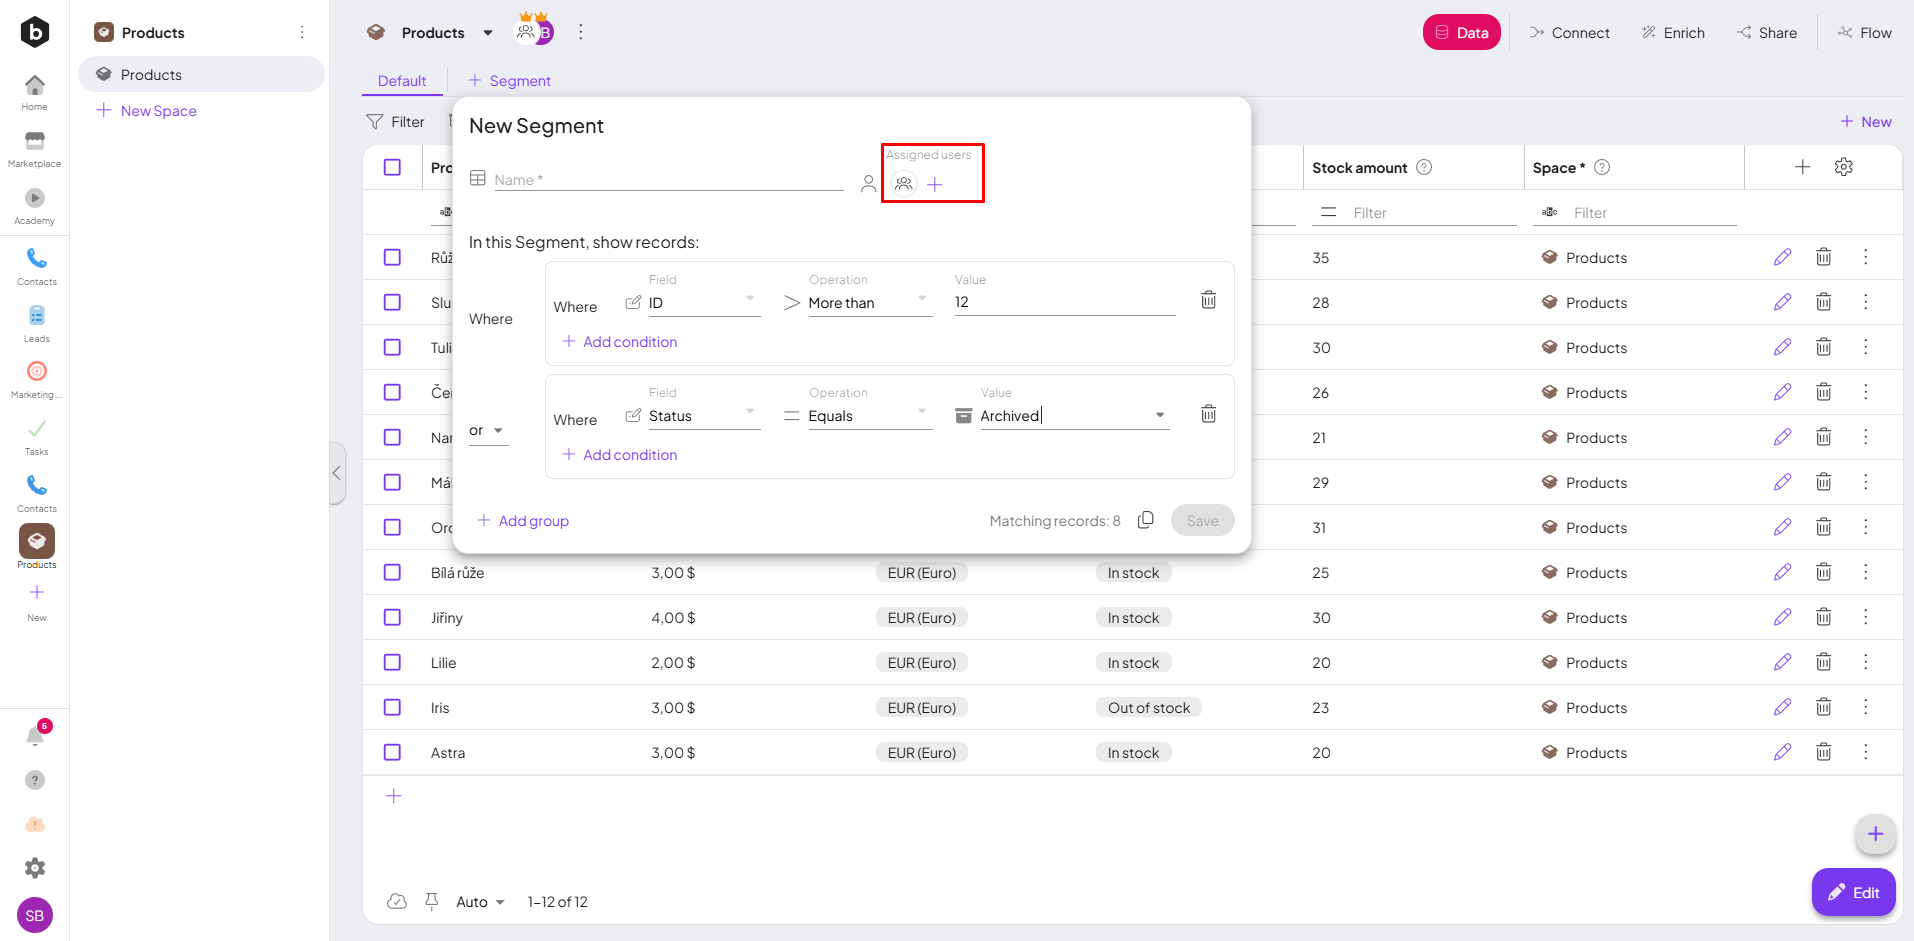Switch to the Default tab
The height and width of the screenshot is (941, 1914).
coord(402,81)
